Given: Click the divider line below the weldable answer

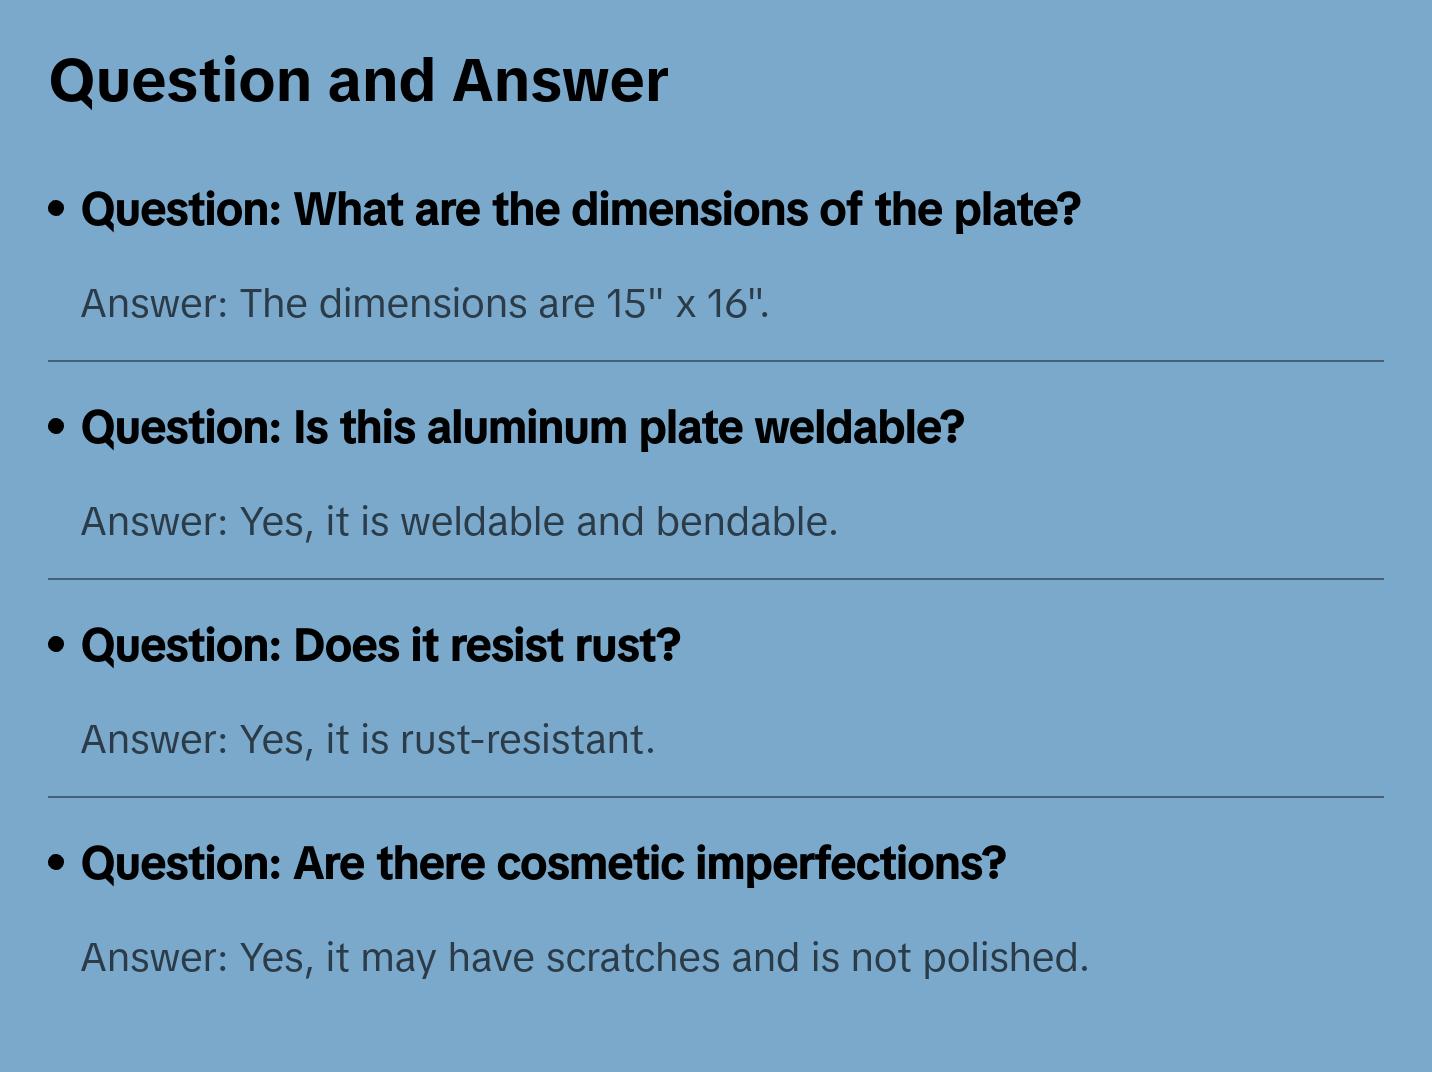Looking at the screenshot, I should coord(715,579).
